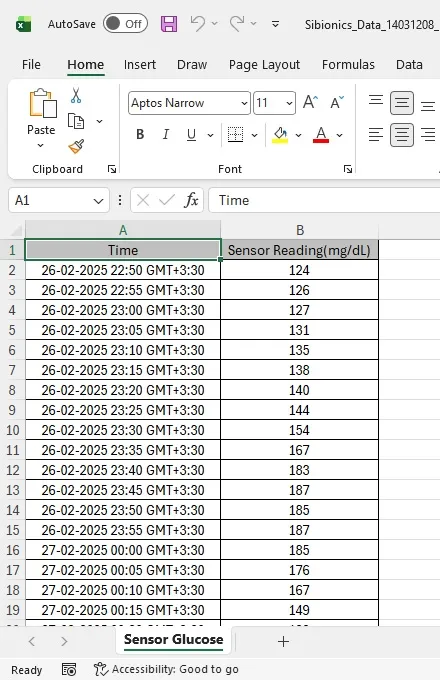Cut selection with scissors icon
Screen dimensions: 440x680
pyautogui.click(x=76, y=95)
